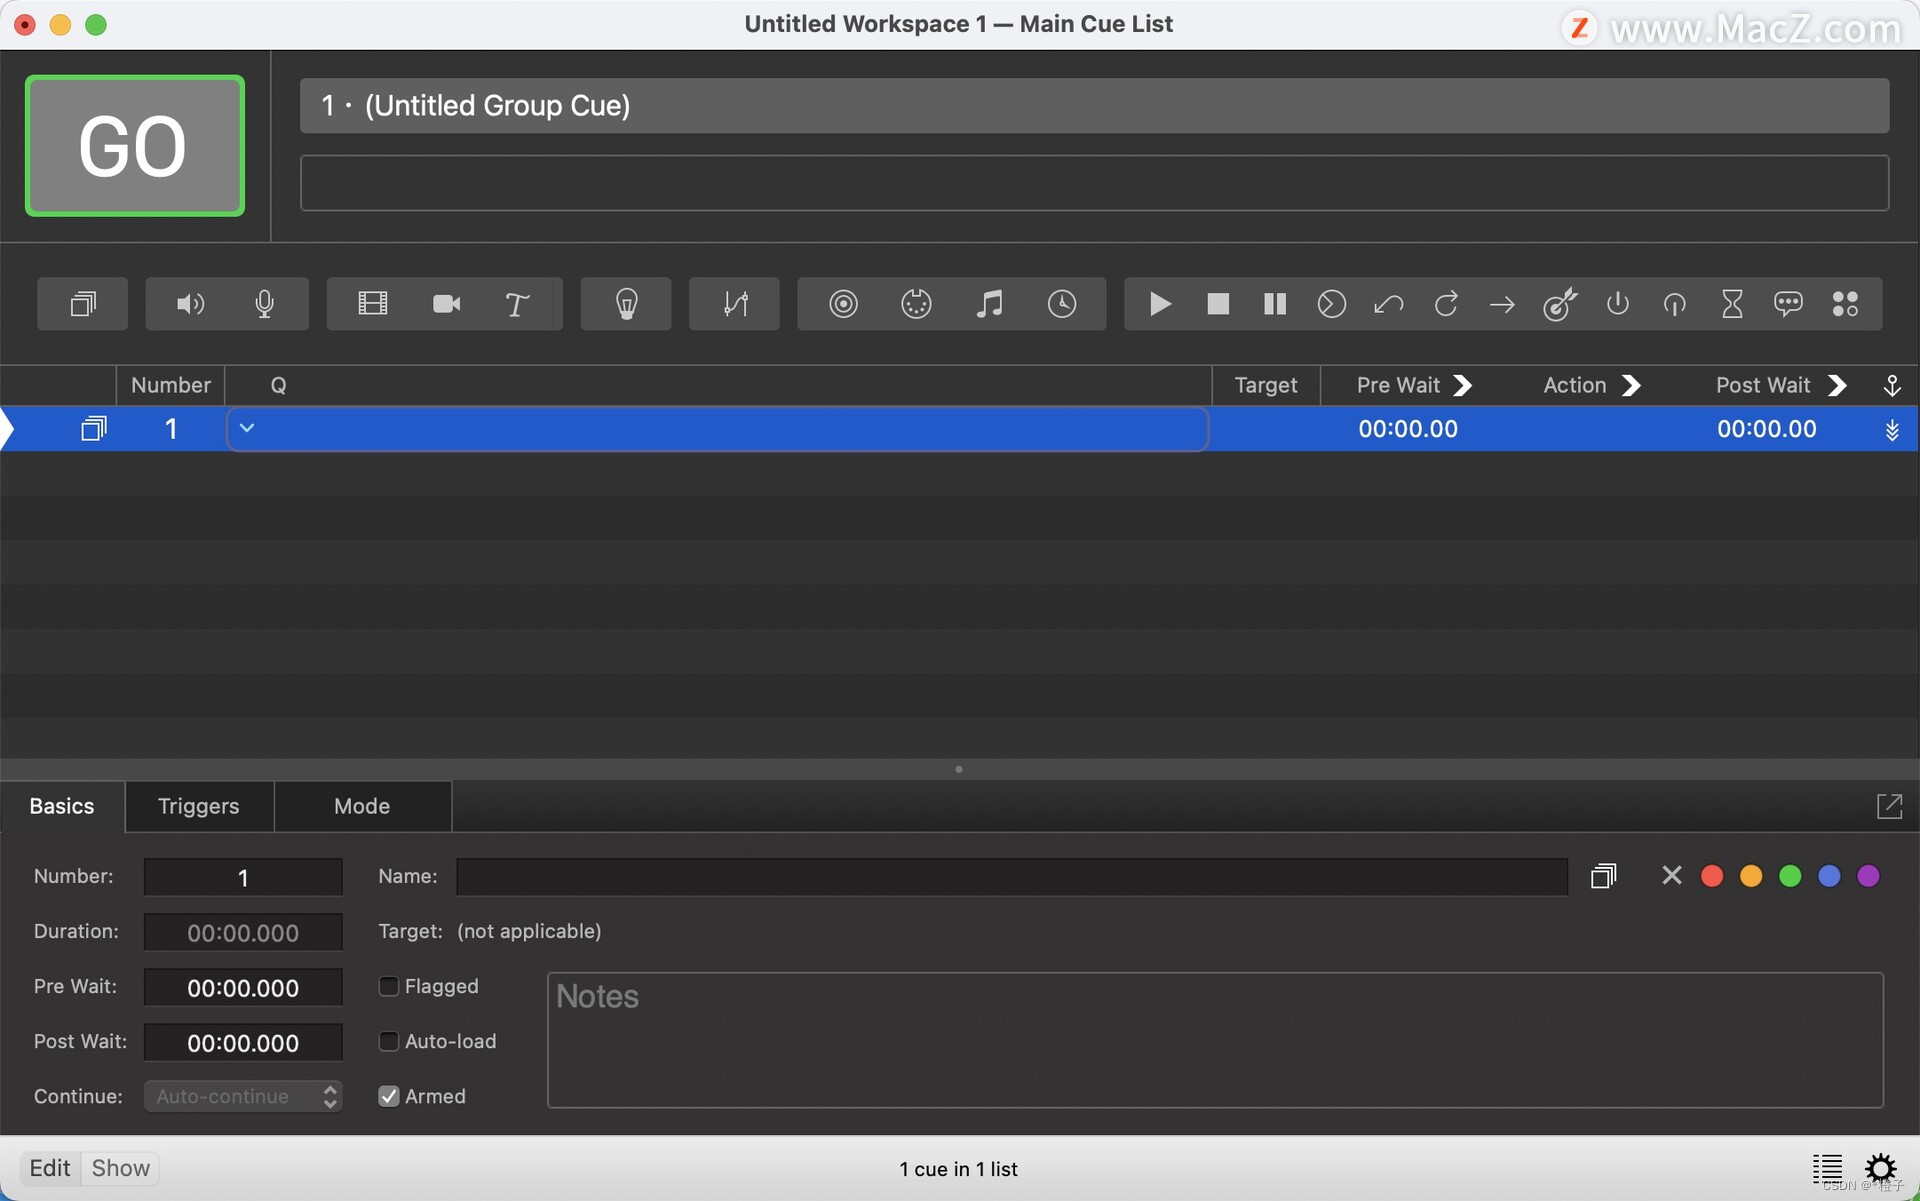Open the Mode tab
The height and width of the screenshot is (1201, 1920).
[x=362, y=806]
